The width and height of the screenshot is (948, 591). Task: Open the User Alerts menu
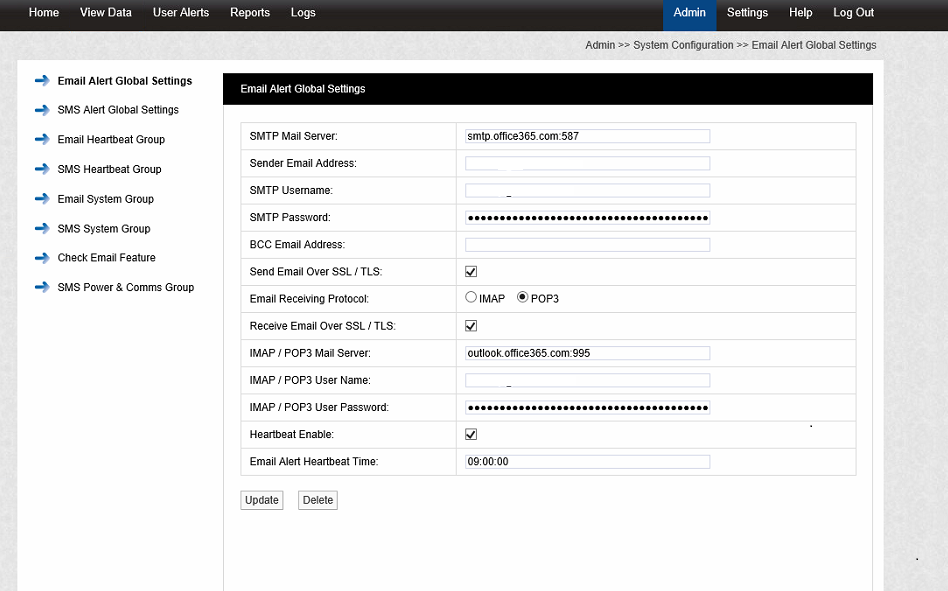coord(181,13)
